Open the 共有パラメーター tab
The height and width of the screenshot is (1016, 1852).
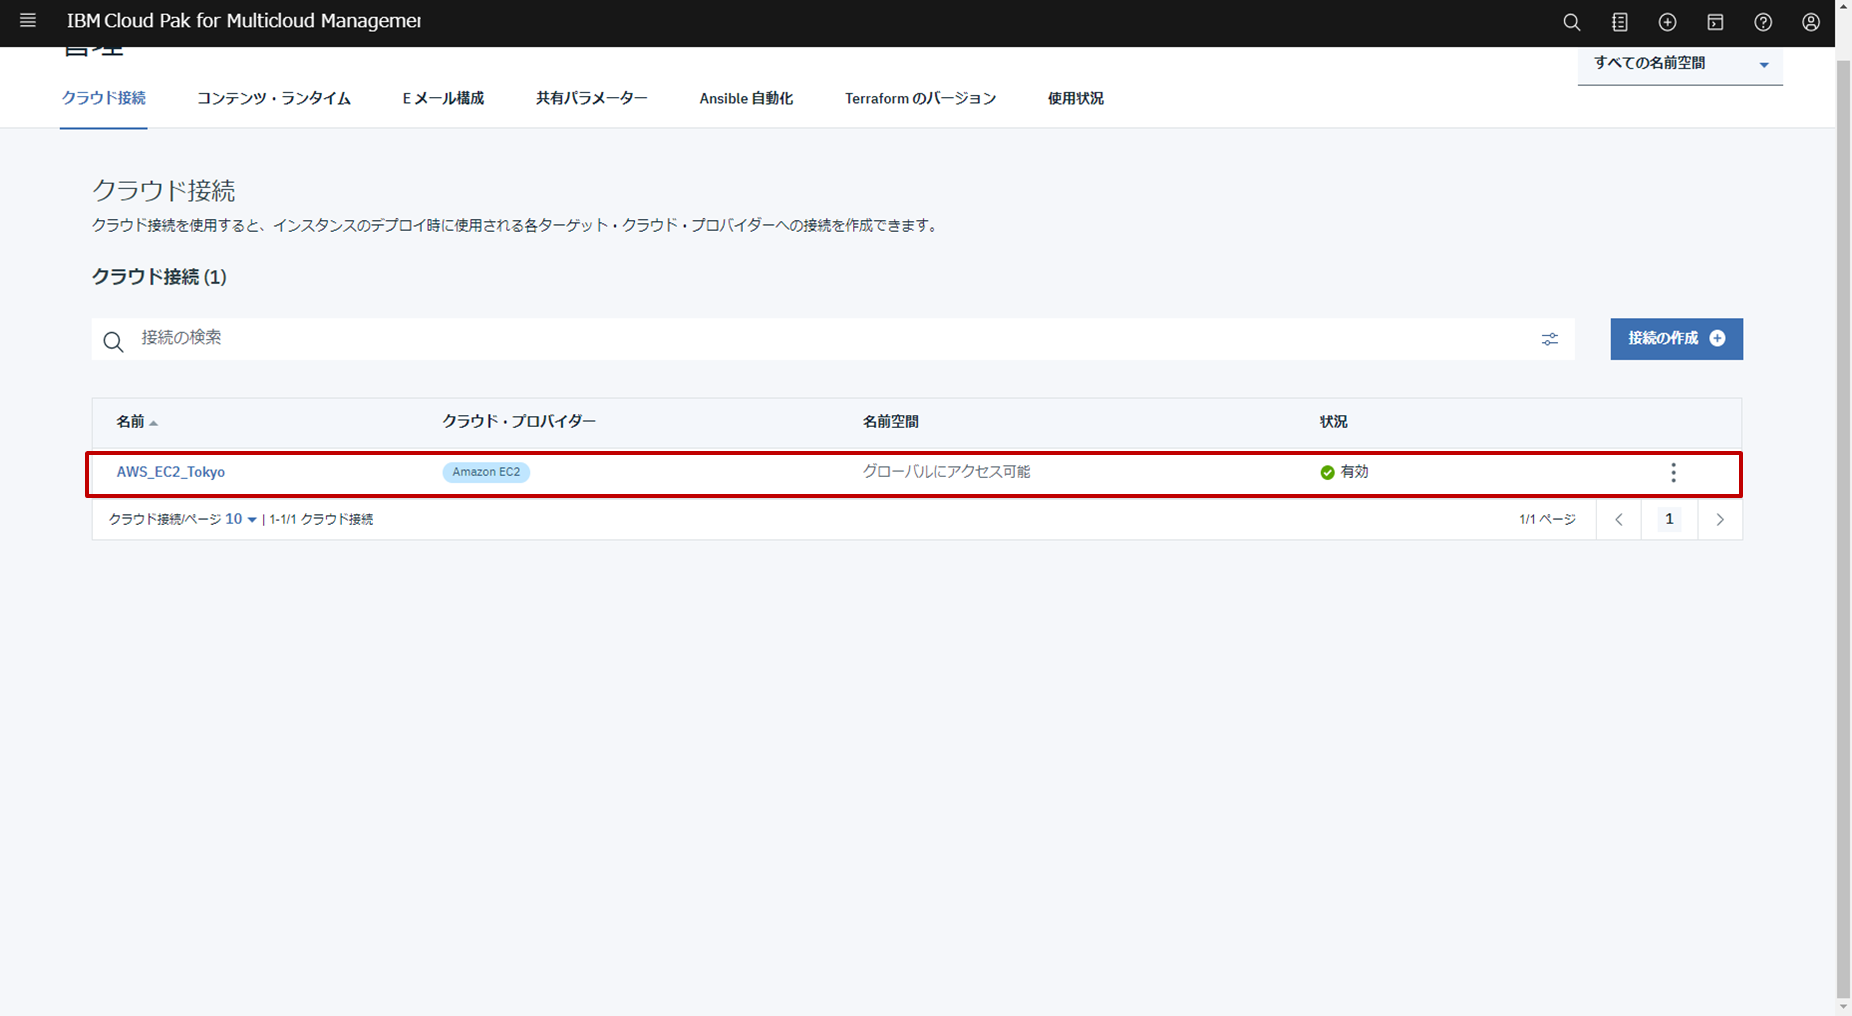coord(591,98)
